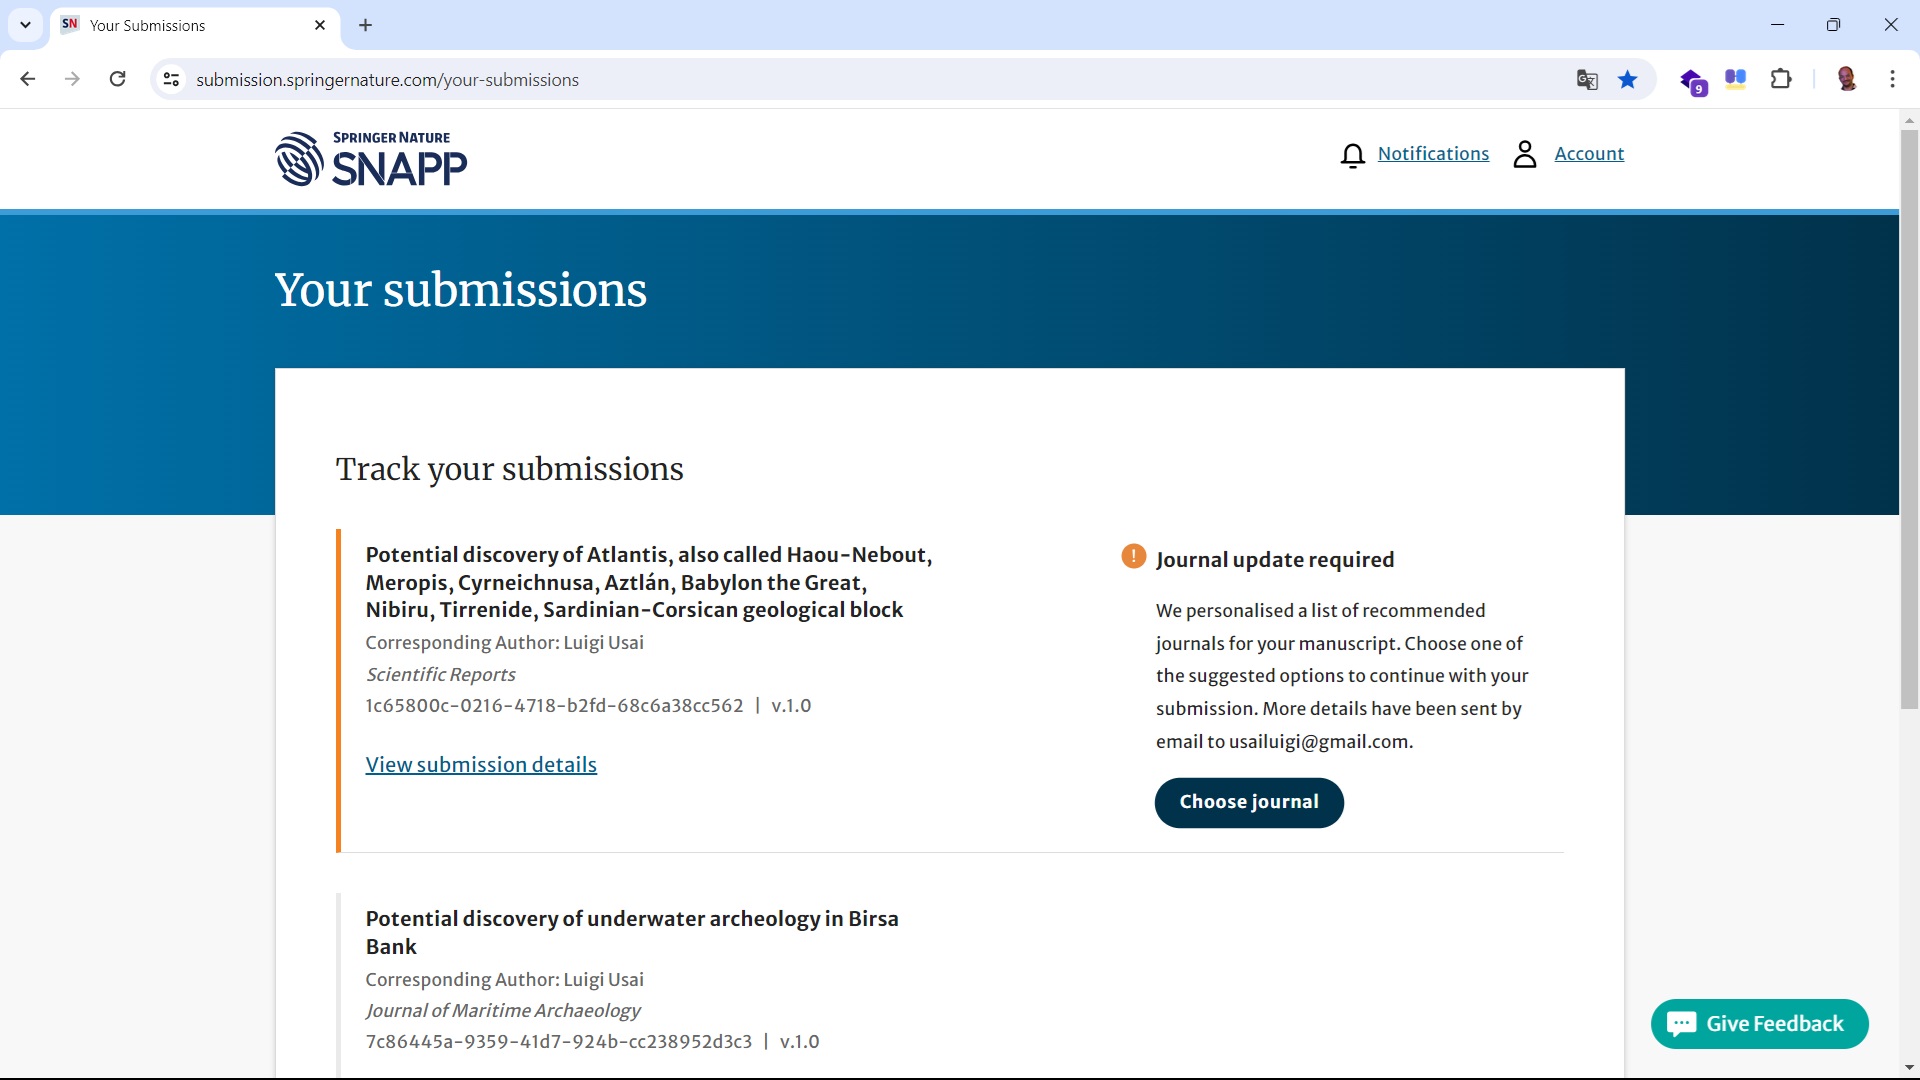The height and width of the screenshot is (1080, 1920).
Task: Click the Give Feedback button
Action: 1759,1024
